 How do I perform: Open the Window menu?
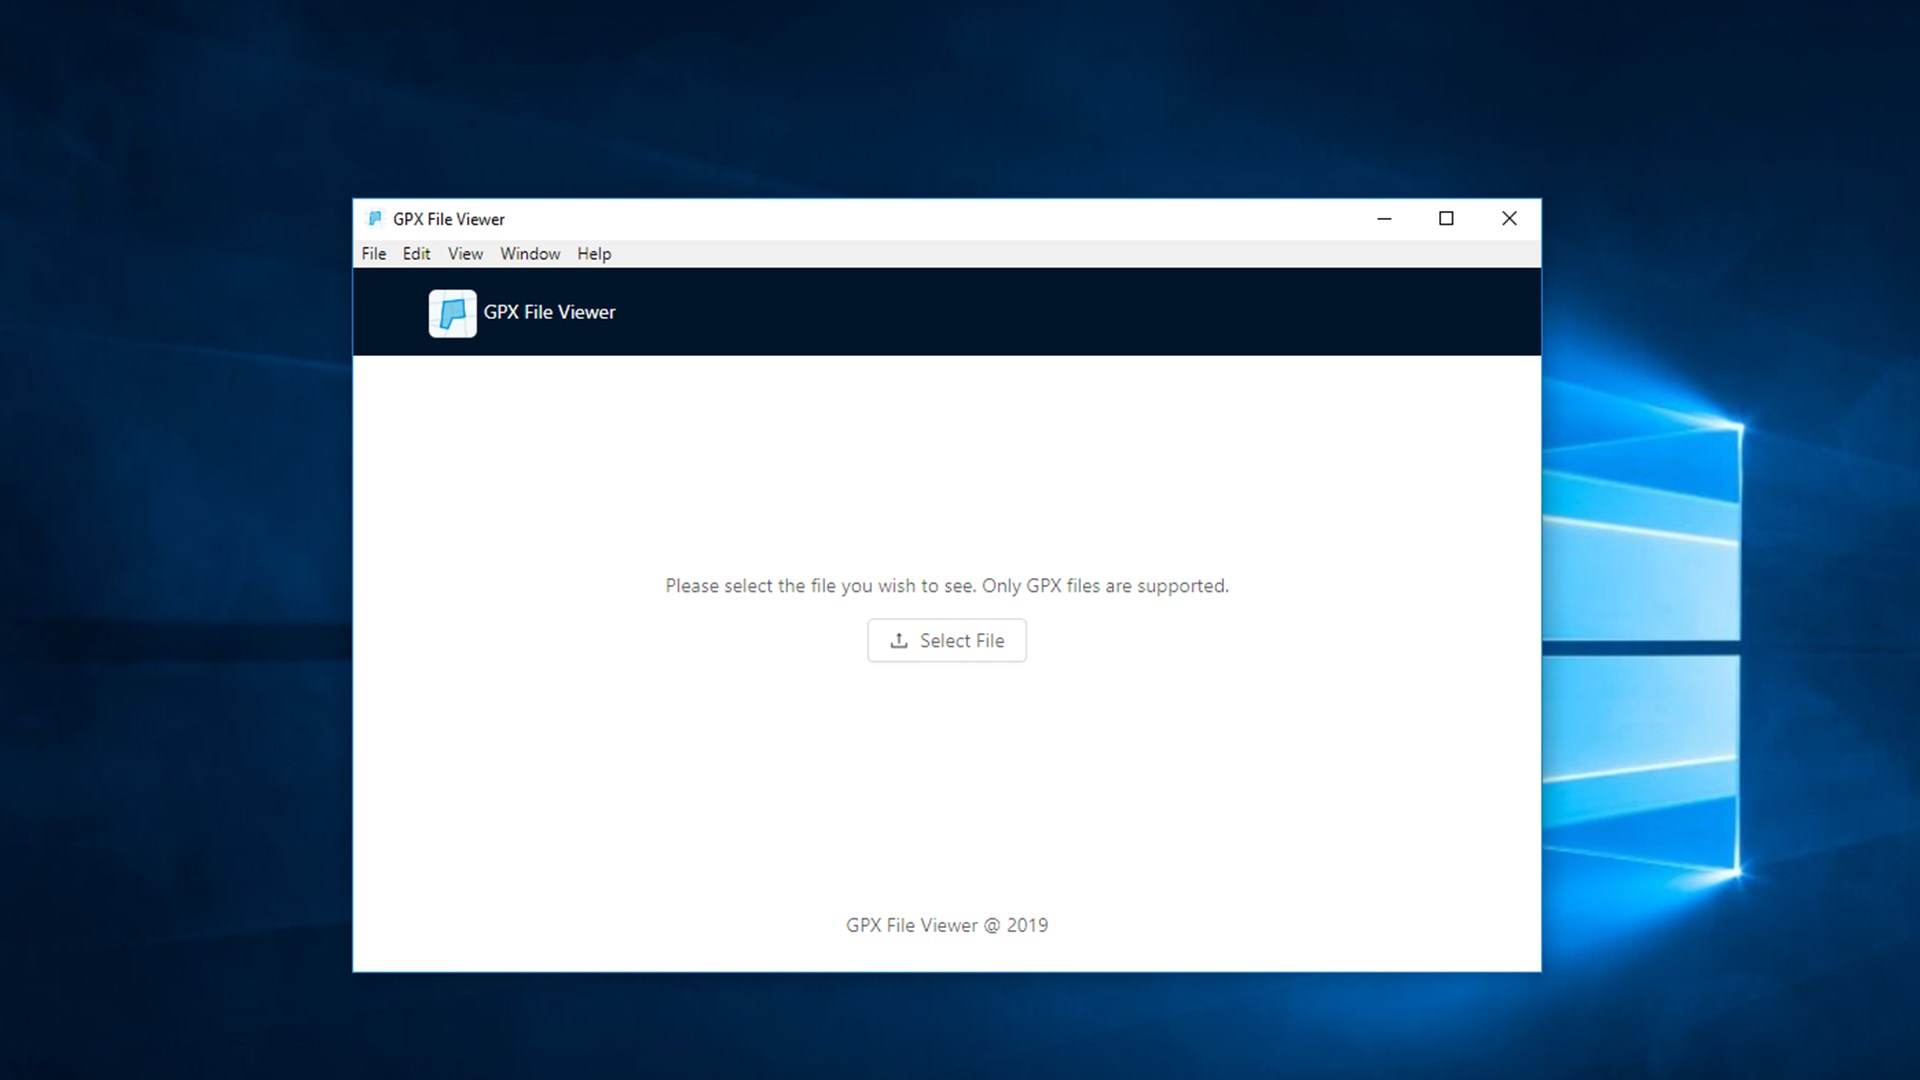coord(530,254)
